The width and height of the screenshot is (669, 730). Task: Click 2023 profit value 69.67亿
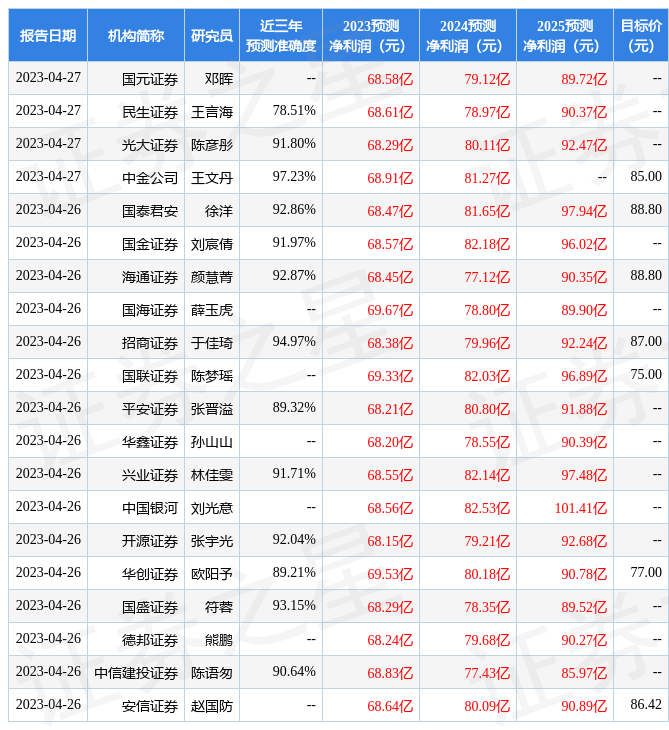click(390, 310)
